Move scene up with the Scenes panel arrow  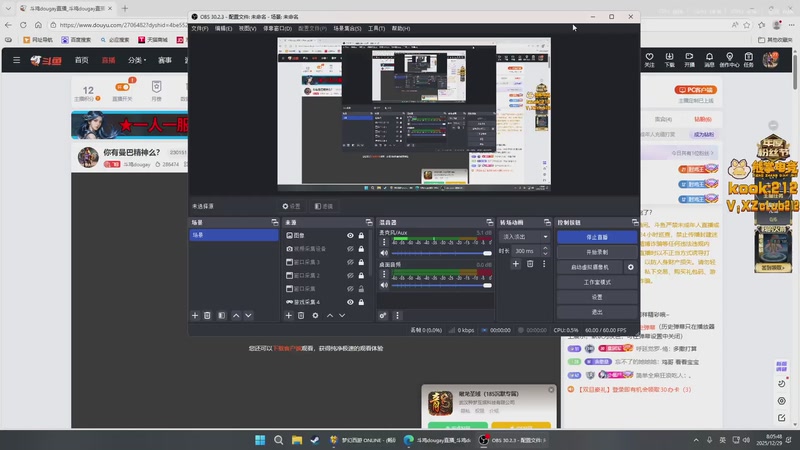pos(236,316)
